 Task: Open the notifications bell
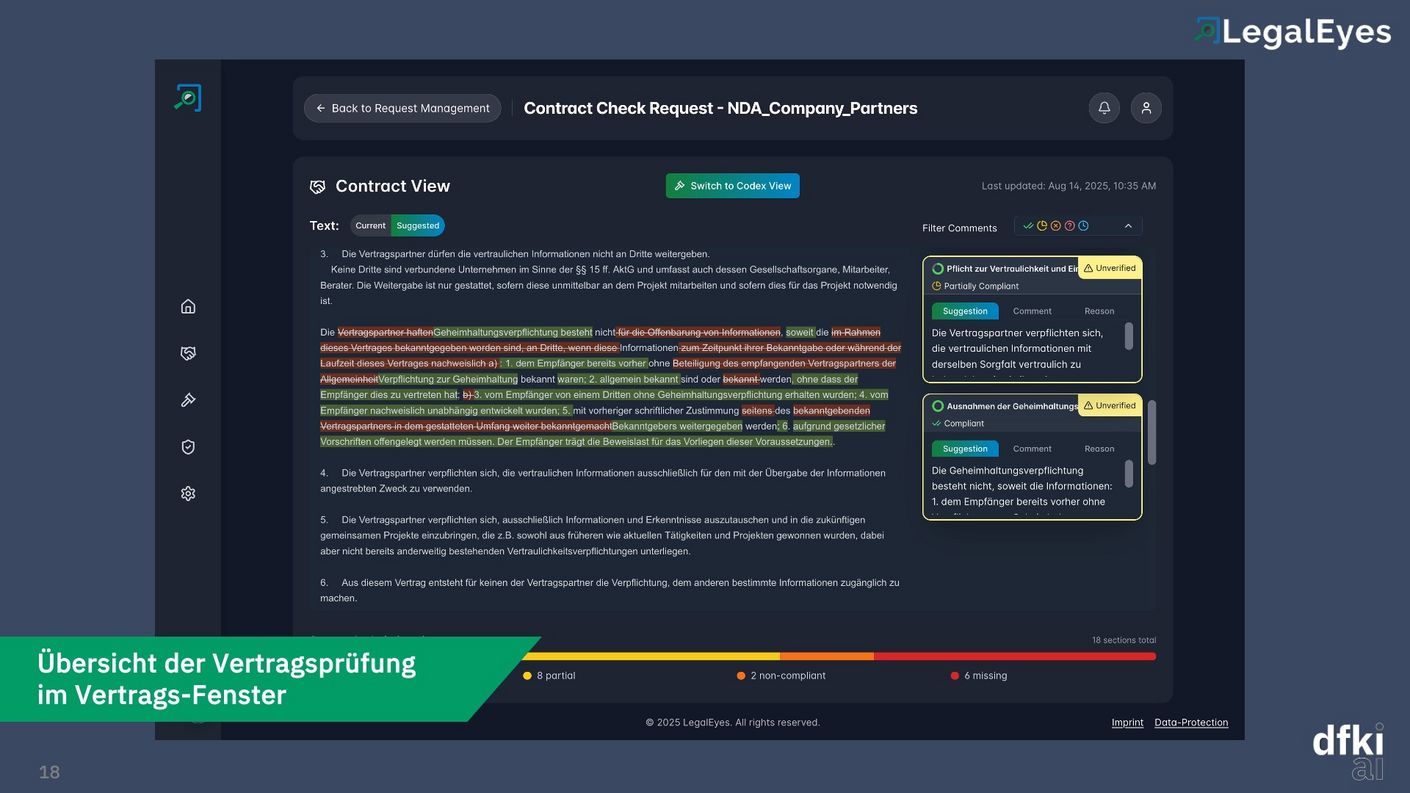[1104, 108]
